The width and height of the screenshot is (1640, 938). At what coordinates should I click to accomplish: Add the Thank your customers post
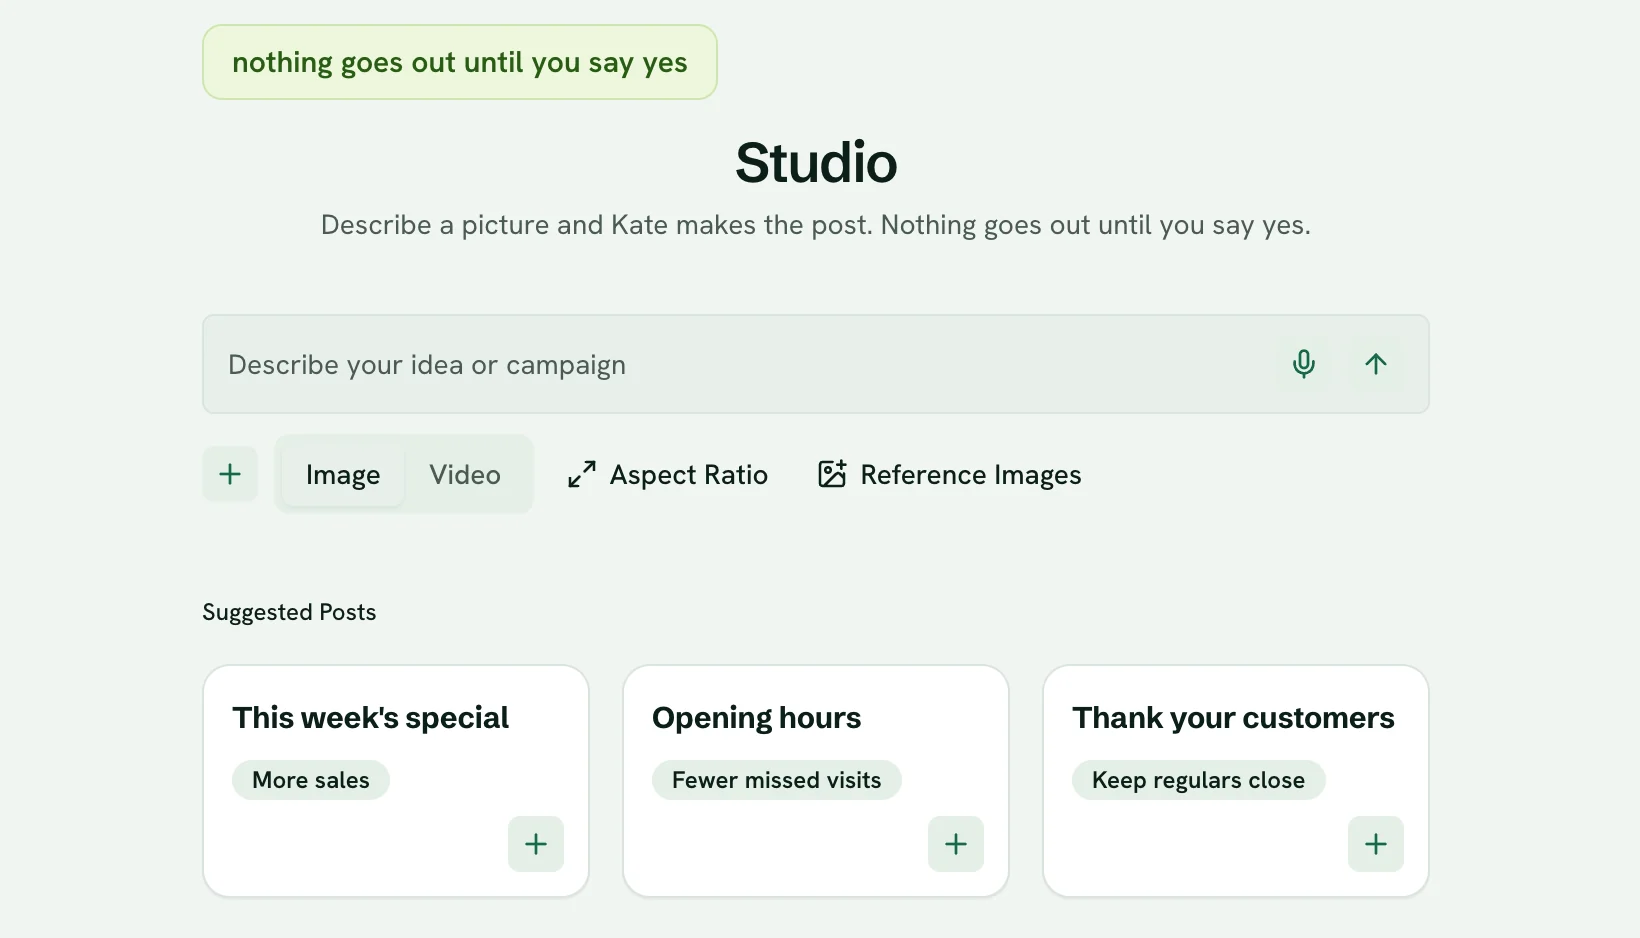pos(1376,844)
